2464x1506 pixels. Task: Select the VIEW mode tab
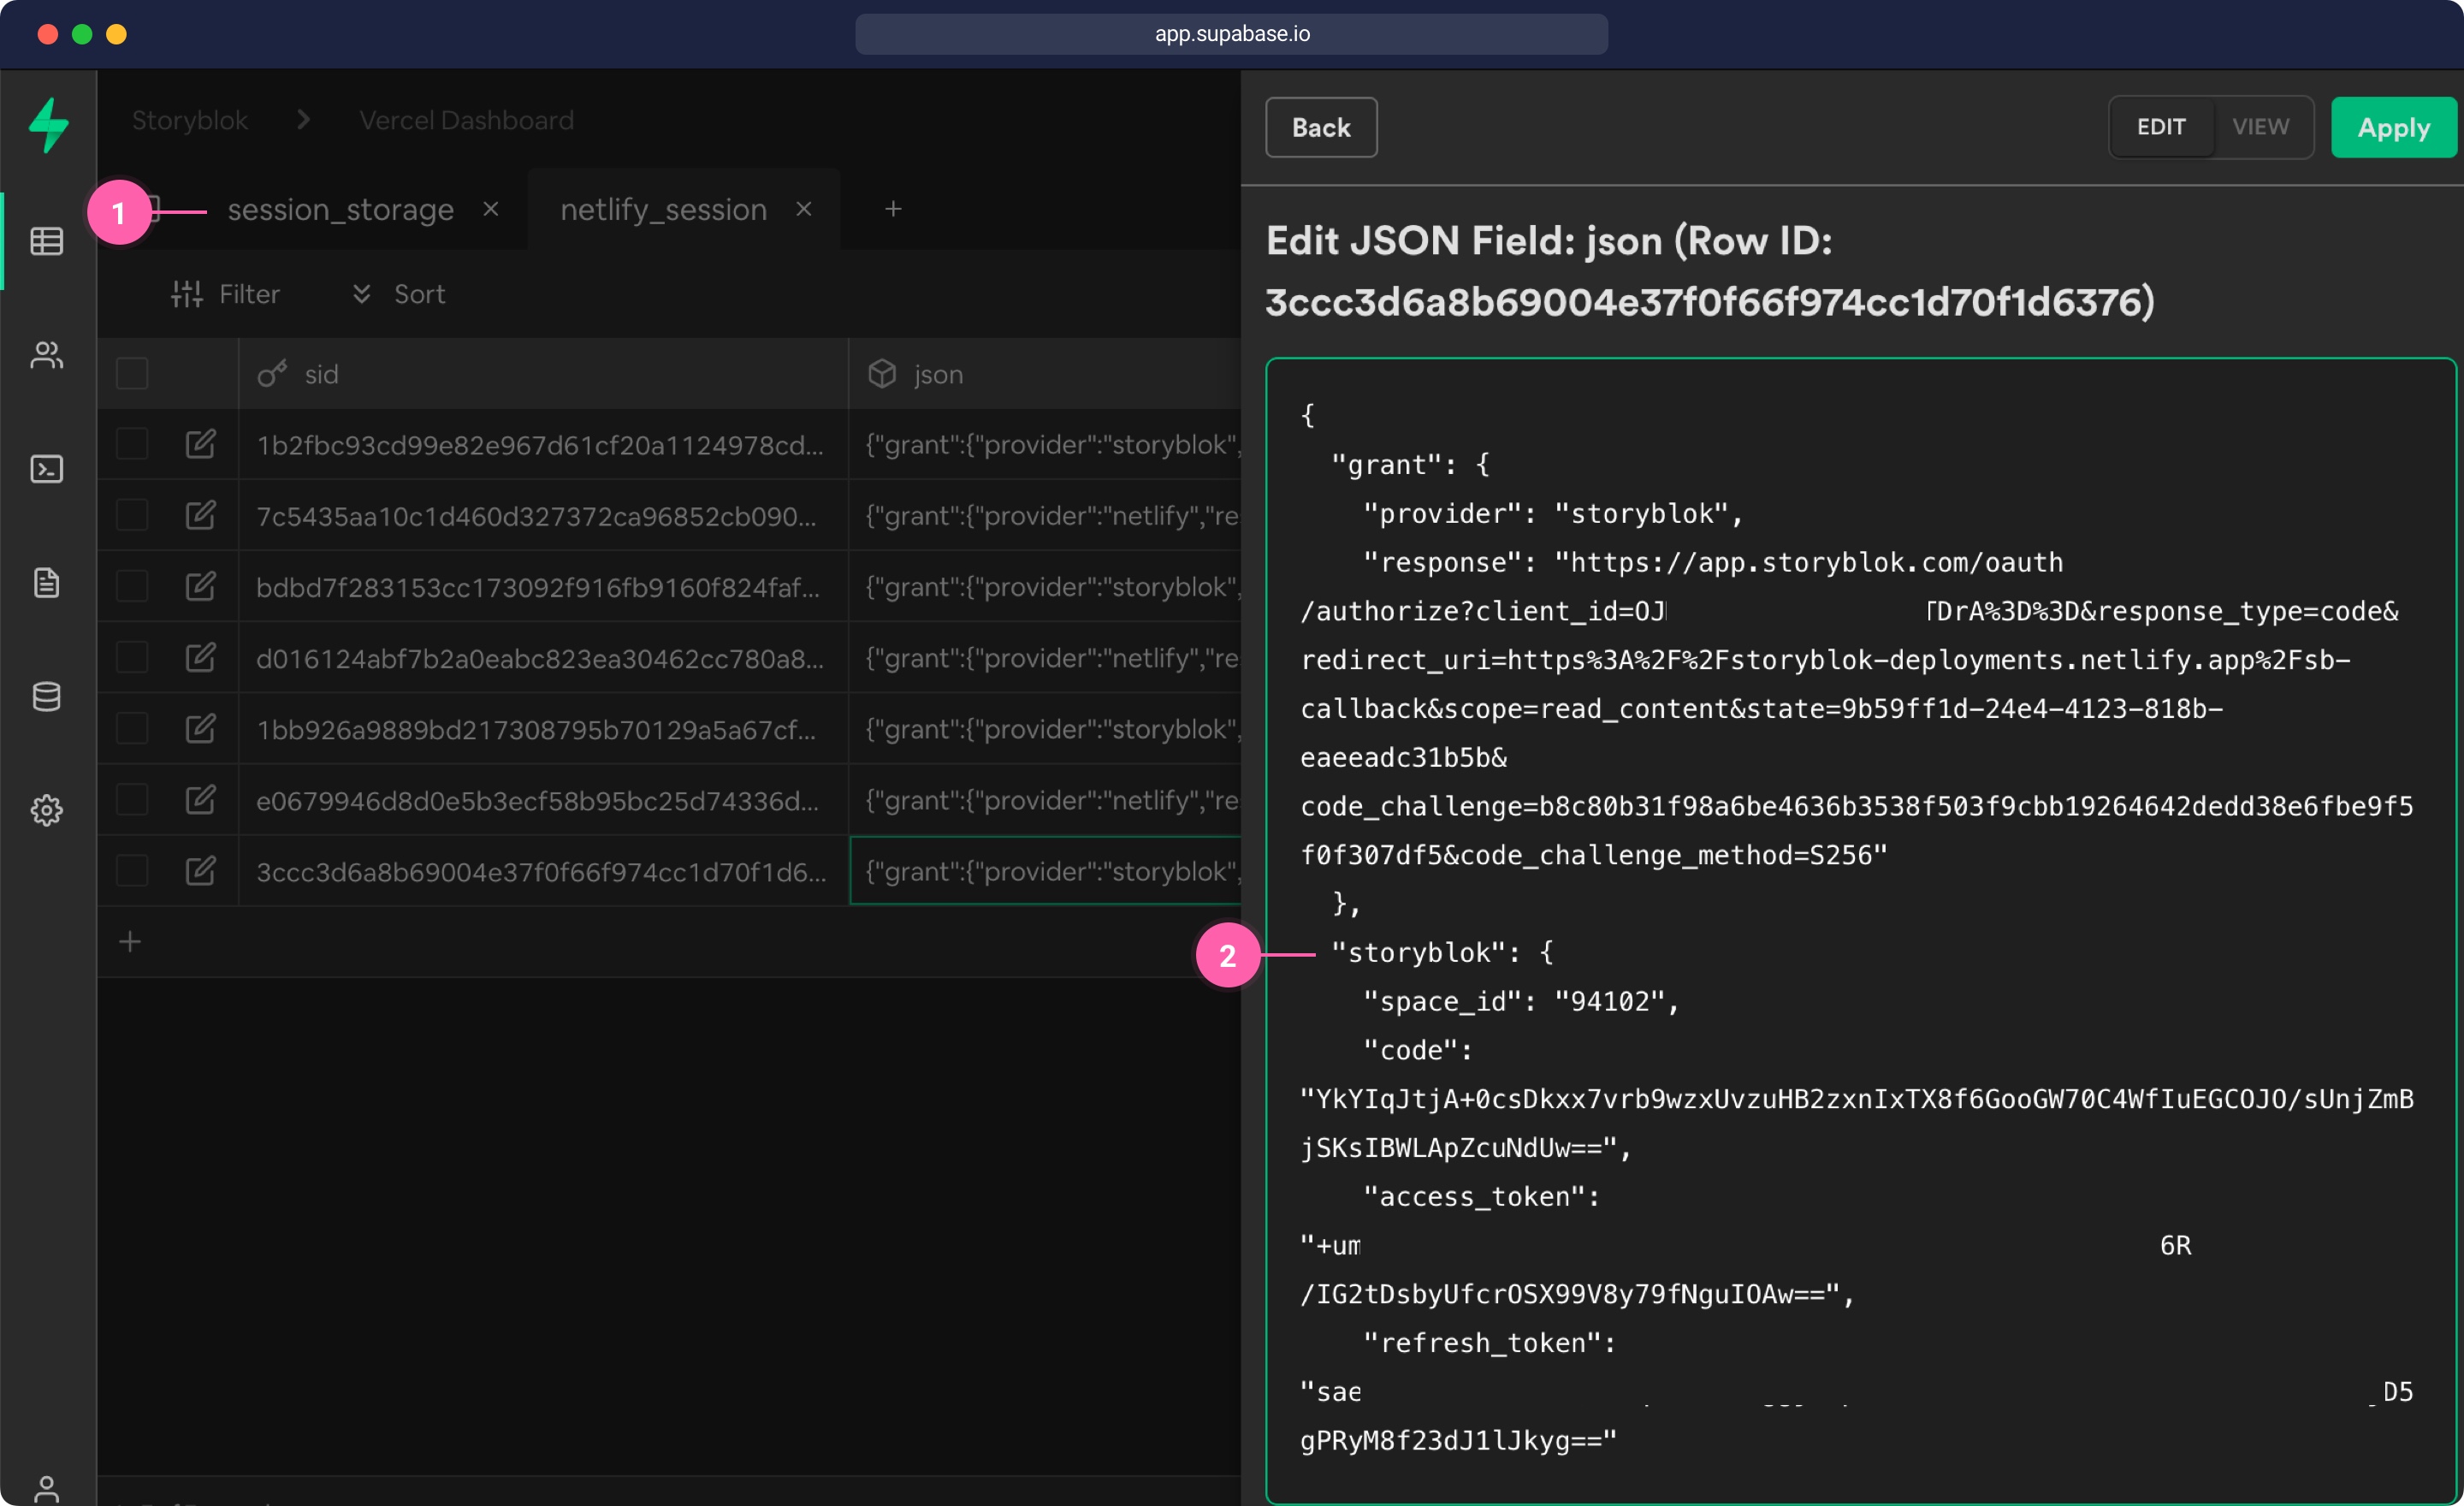click(2260, 127)
